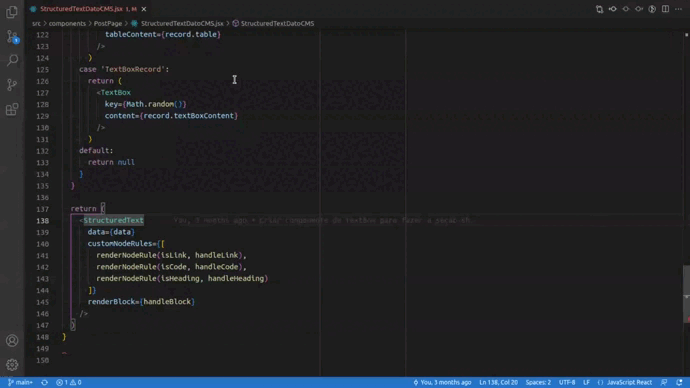Split the editor to the right
Screen dimensions: 690x388
pyautogui.click(x=665, y=9)
